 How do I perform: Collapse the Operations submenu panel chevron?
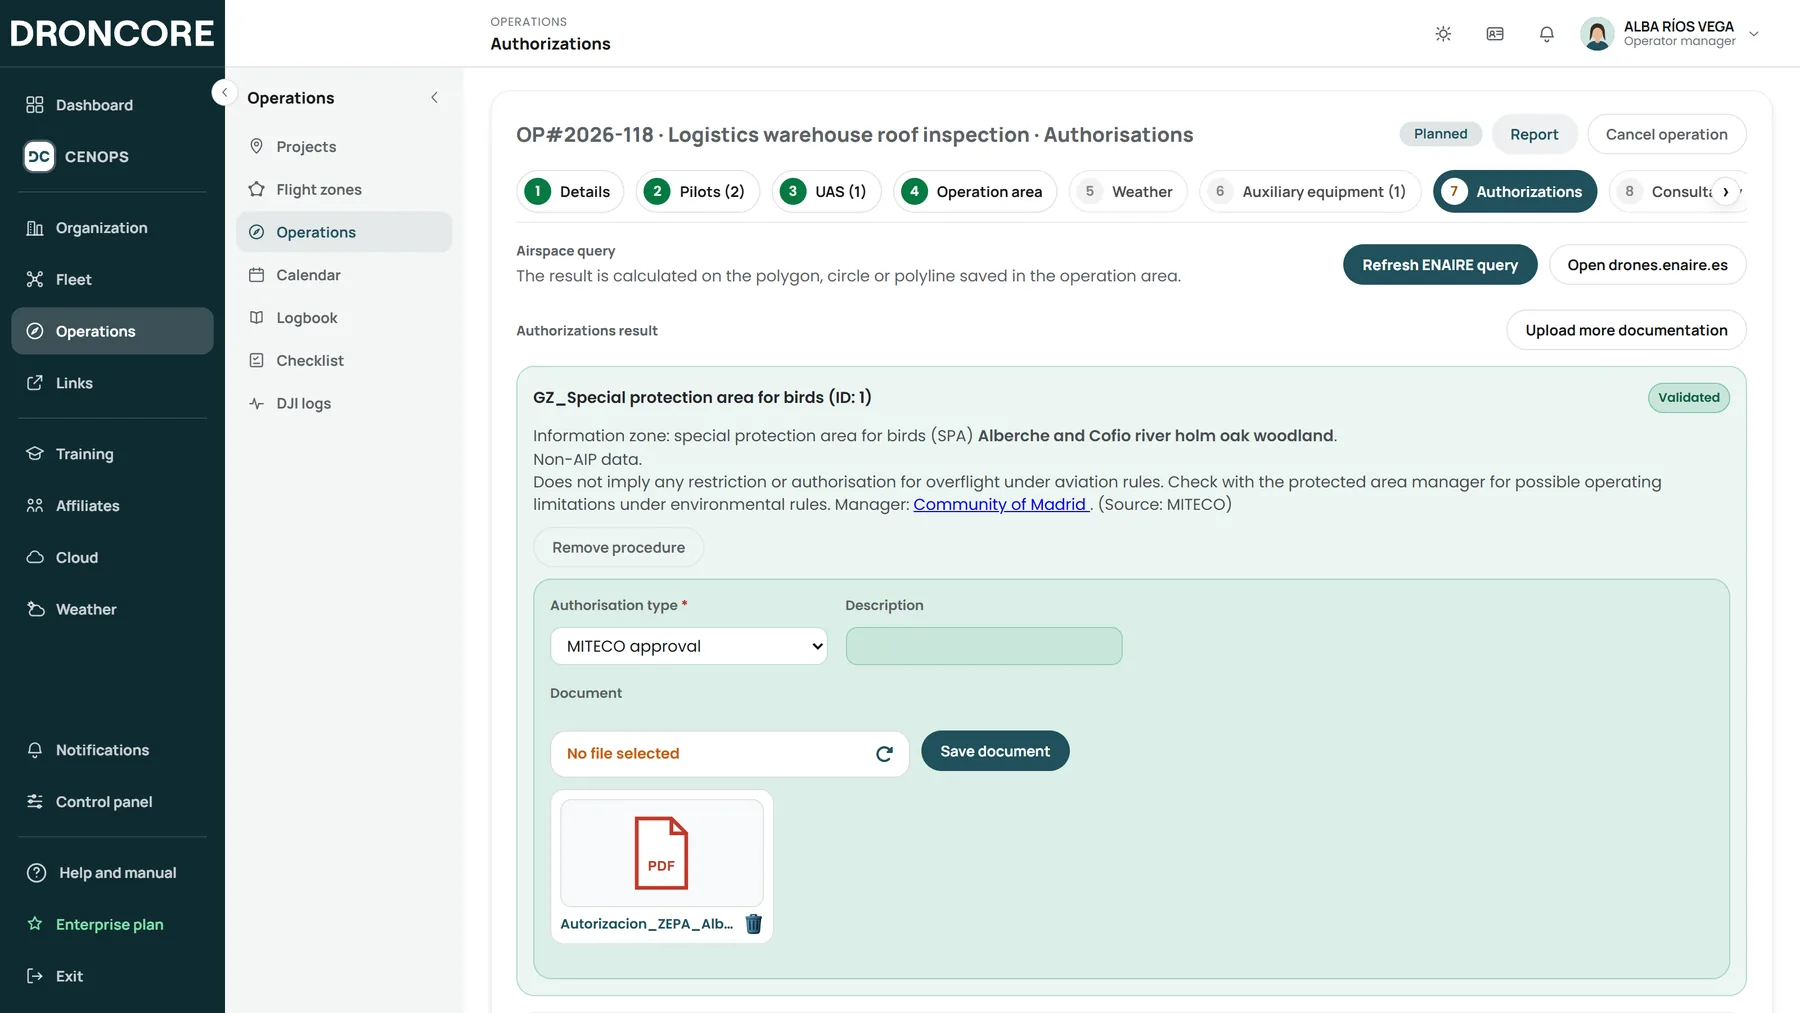(434, 98)
